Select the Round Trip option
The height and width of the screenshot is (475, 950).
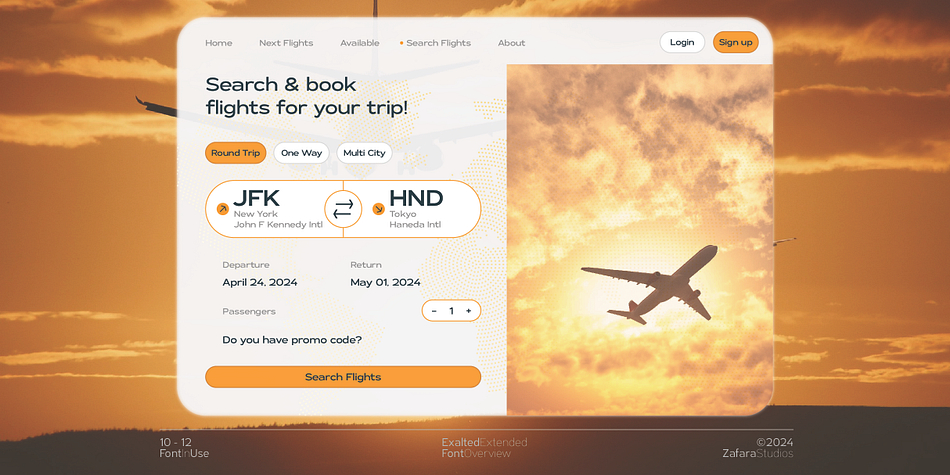point(236,153)
